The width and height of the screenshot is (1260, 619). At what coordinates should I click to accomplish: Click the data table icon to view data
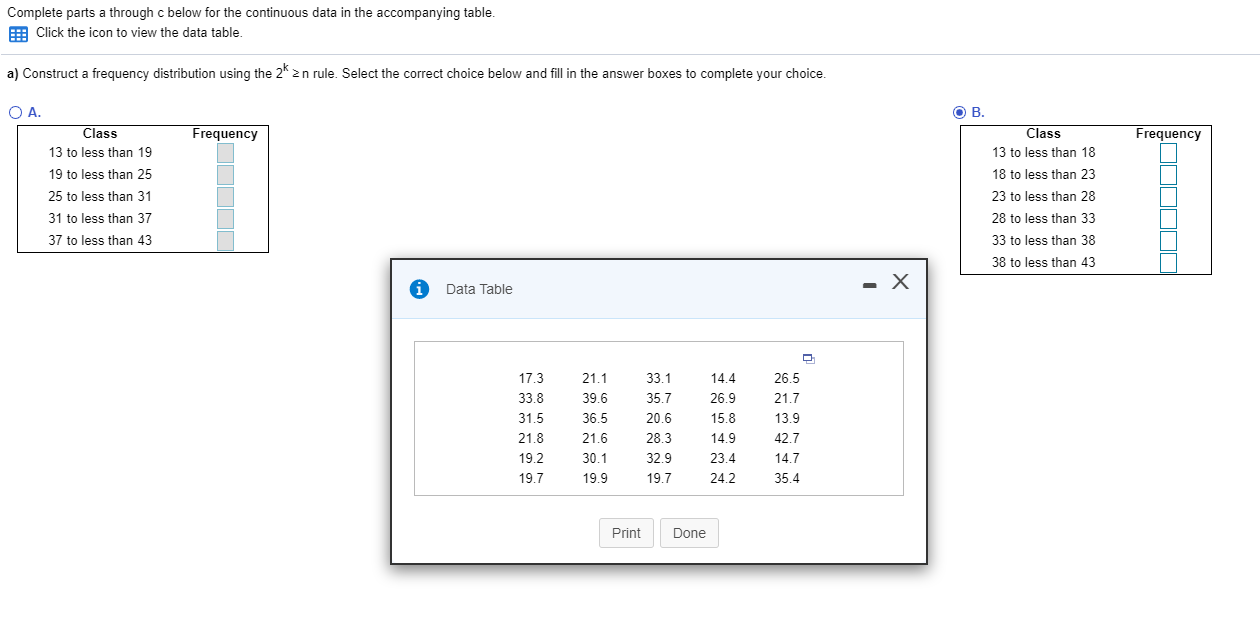tap(17, 34)
